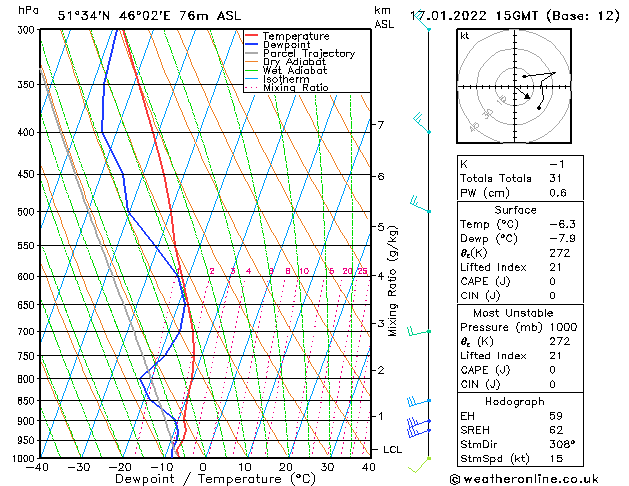Viewport: 629px width, 486px height.
Task: Select the legend's 'Mixing Ratio' label
Action: pos(296,87)
